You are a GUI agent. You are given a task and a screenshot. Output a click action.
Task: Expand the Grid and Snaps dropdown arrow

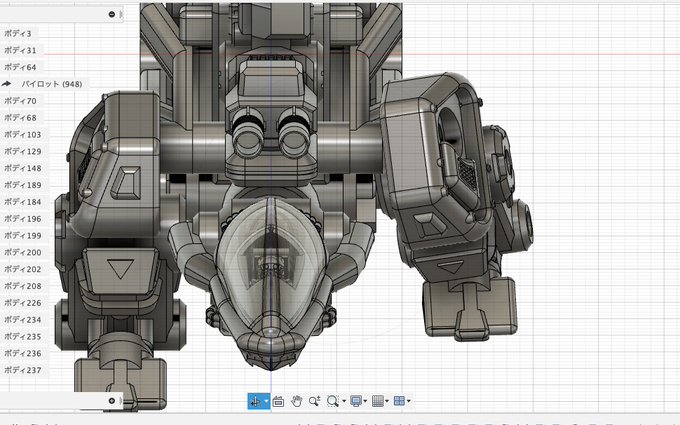pyautogui.click(x=387, y=401)
